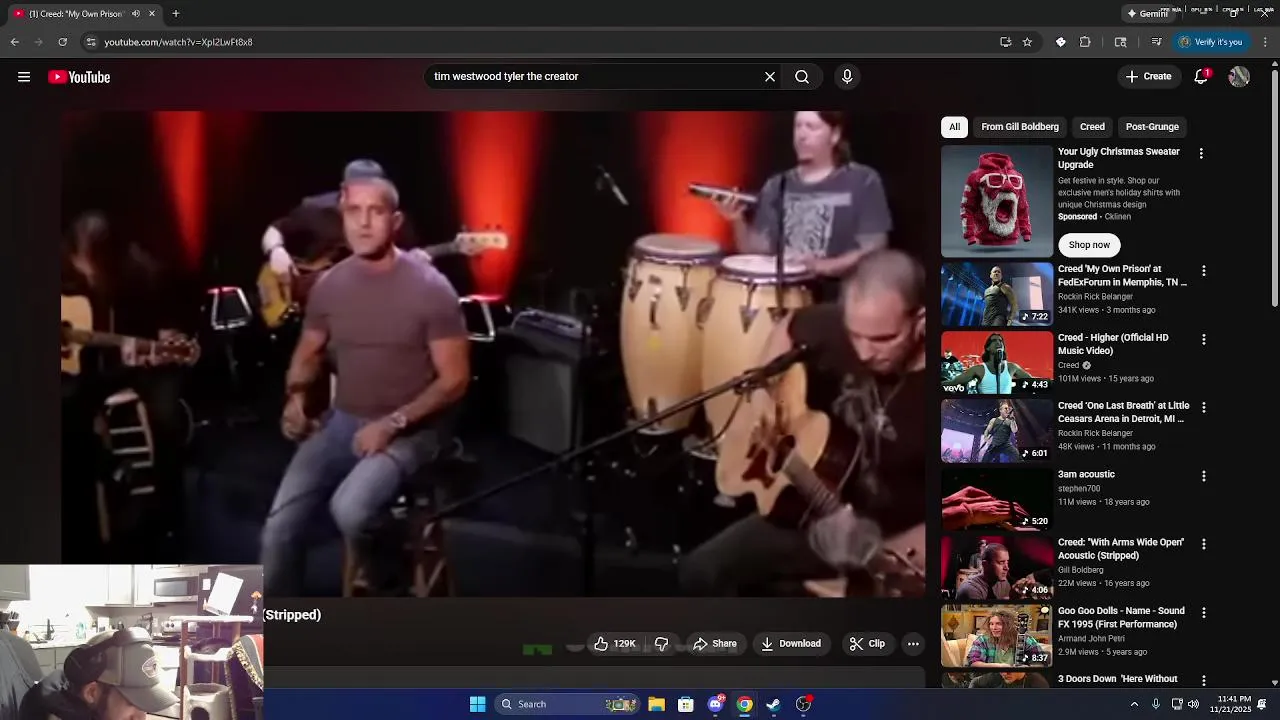The width and height of the screenshot is (1280, 720).
Task: Open the Gemini button in Chrome
Action: tap(1147, 14)
